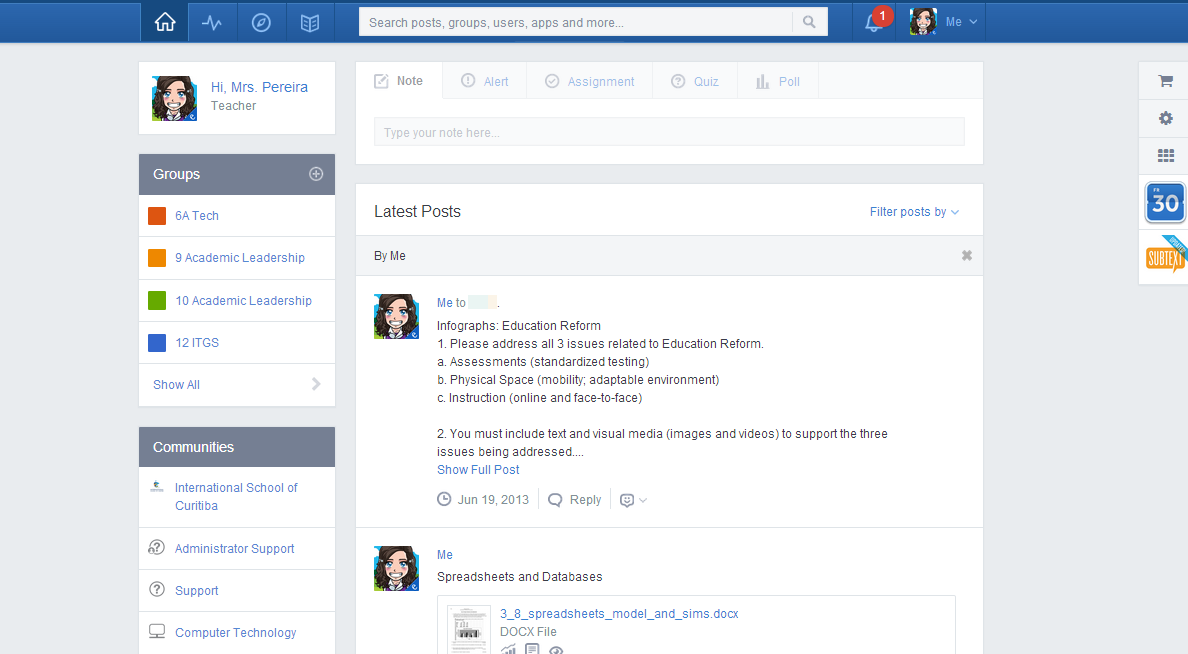Switch to the Assignment tab
The image size is (1188, 654).
pyautogui.click(x=589, y=82)
